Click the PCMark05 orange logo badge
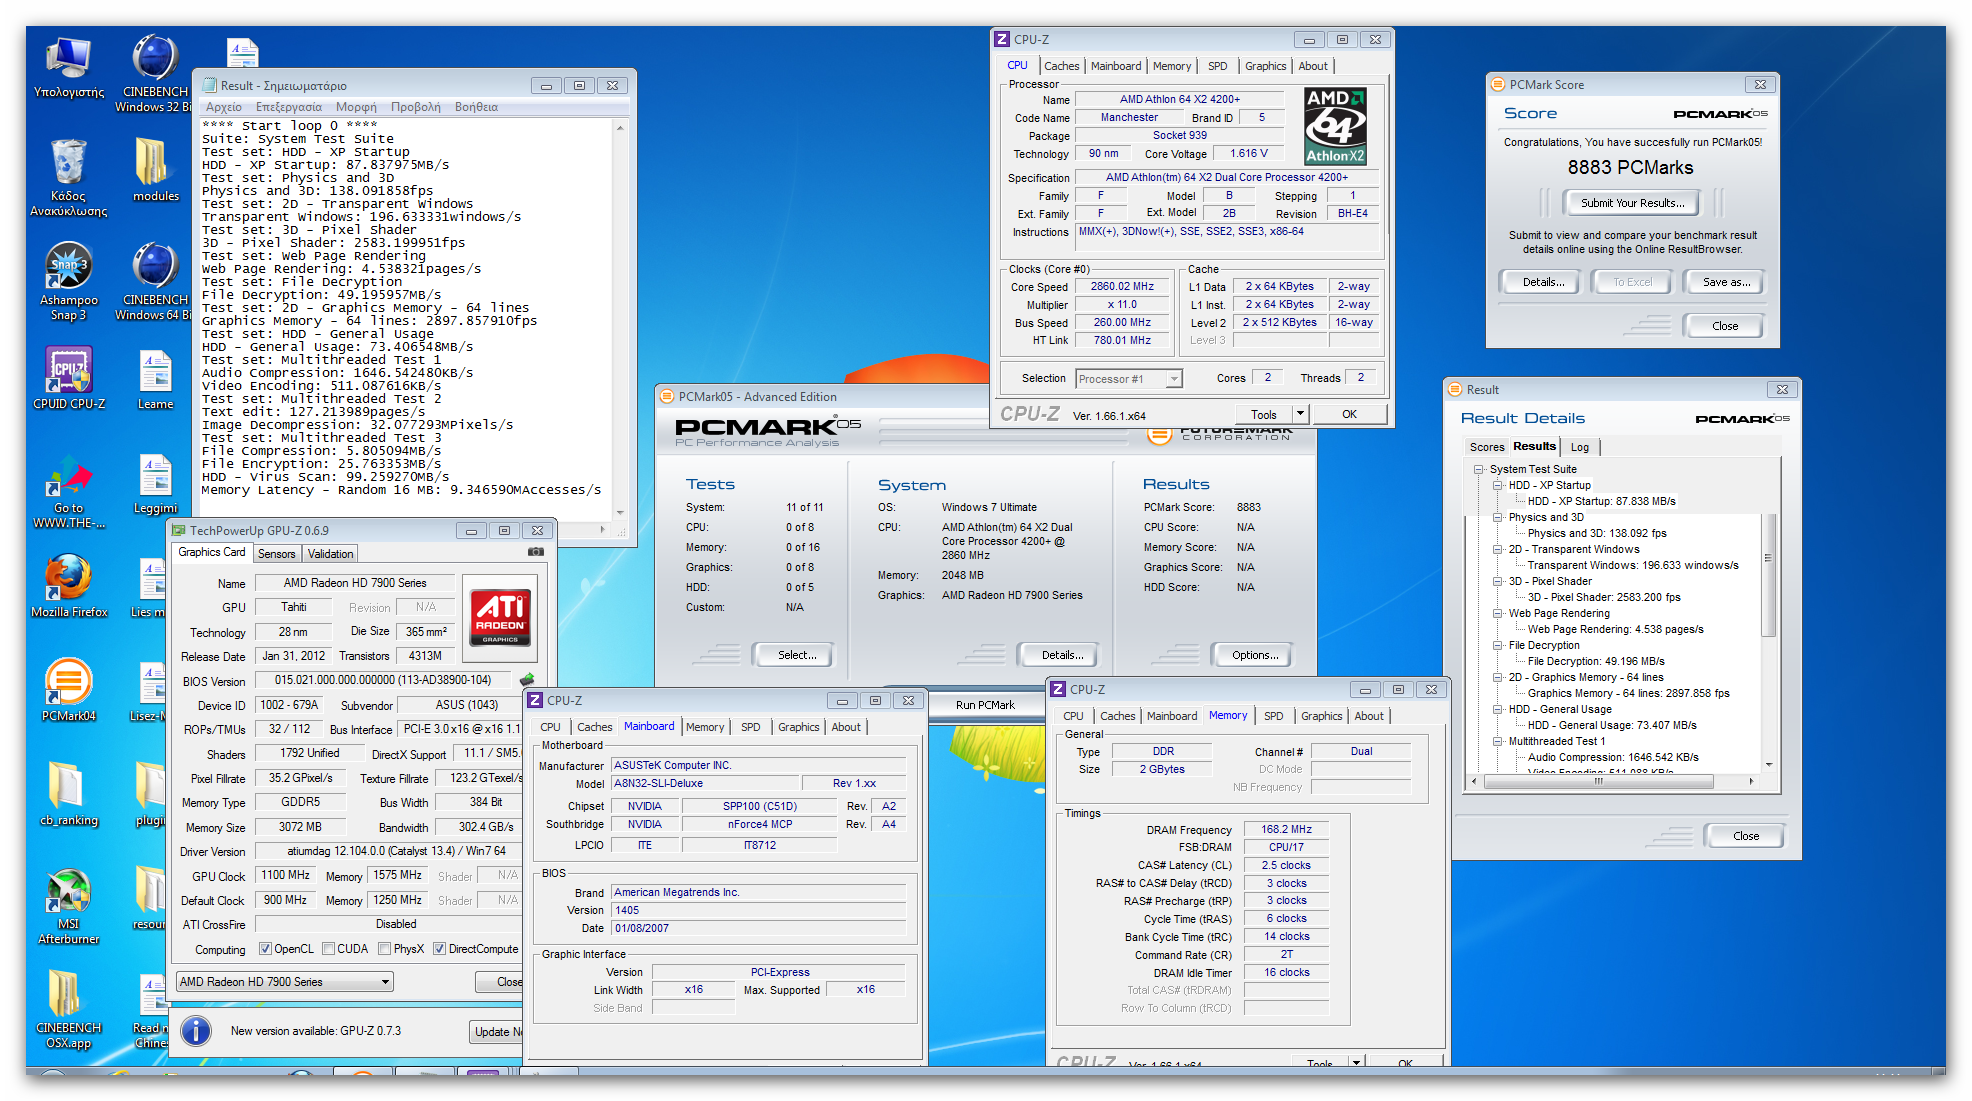Viewport: 1972px width, 1101px height. pyautogui.click(x=1159, y=436)
